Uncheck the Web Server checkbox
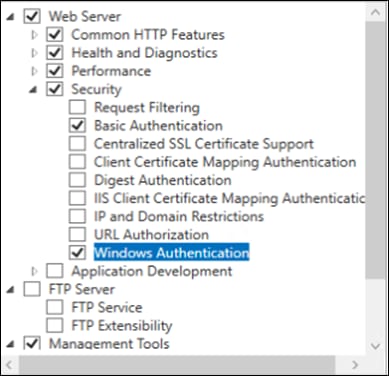This screenshot has height=376, width=389. [x=32, y=16]
